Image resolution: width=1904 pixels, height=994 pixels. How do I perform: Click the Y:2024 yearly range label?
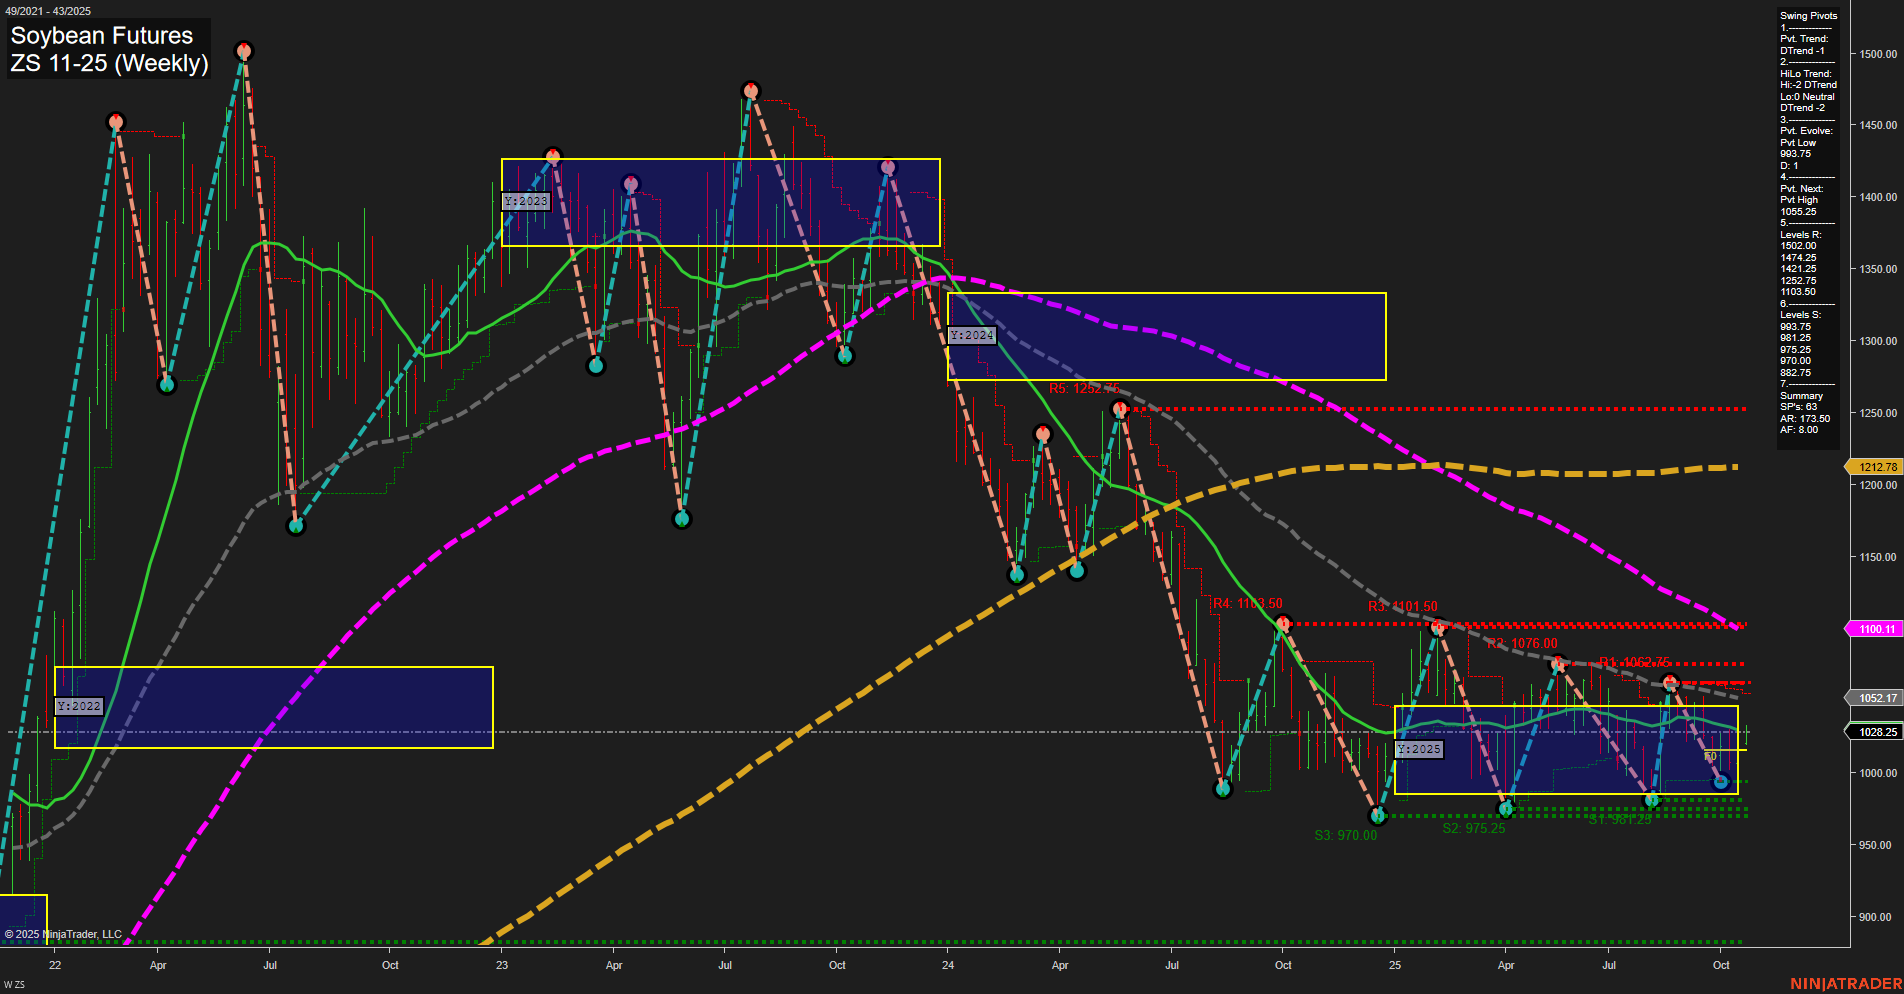tap(971, 335)
